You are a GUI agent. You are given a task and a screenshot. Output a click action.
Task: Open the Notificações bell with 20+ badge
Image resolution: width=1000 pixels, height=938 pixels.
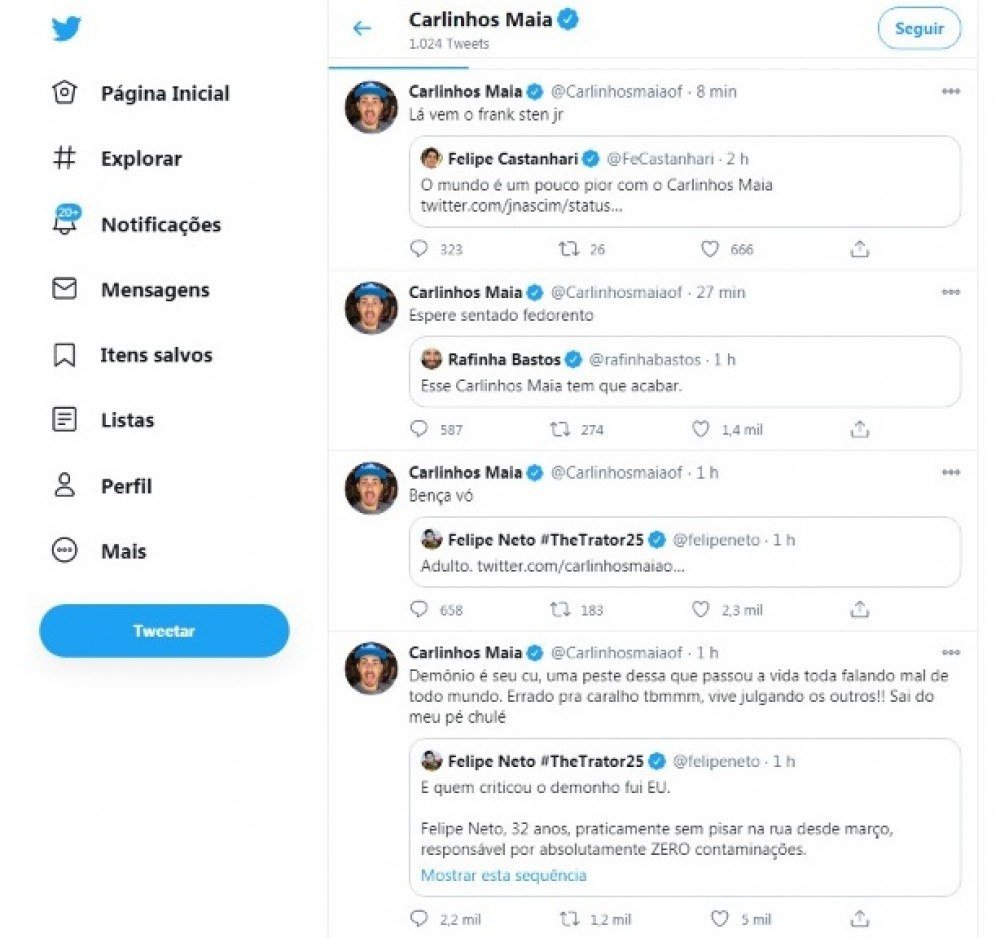click(66, 221)
